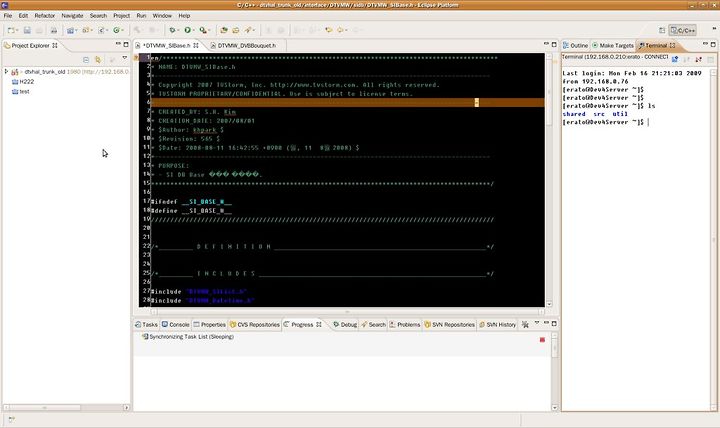Click the Save toolbar icon

[x=27, y=30]
